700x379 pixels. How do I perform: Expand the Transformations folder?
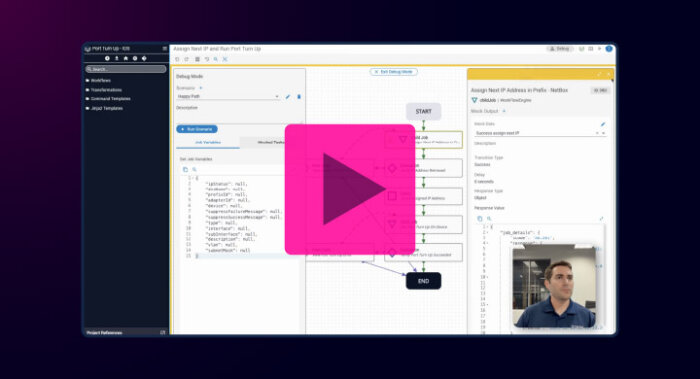[x=104, y=90]
